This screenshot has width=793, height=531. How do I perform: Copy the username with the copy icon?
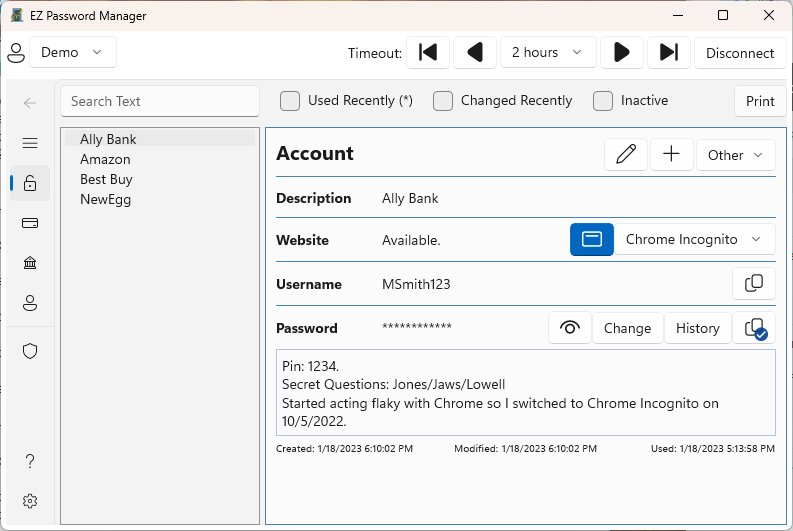pos(754,284)
